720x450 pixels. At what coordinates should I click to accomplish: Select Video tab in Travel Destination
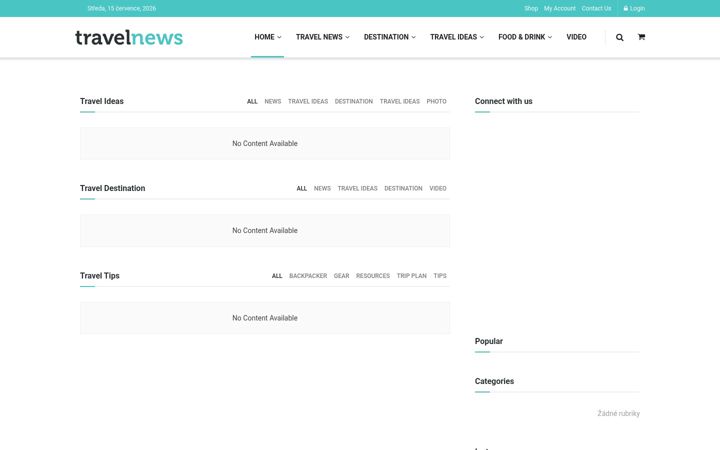(x=438, y=189)
